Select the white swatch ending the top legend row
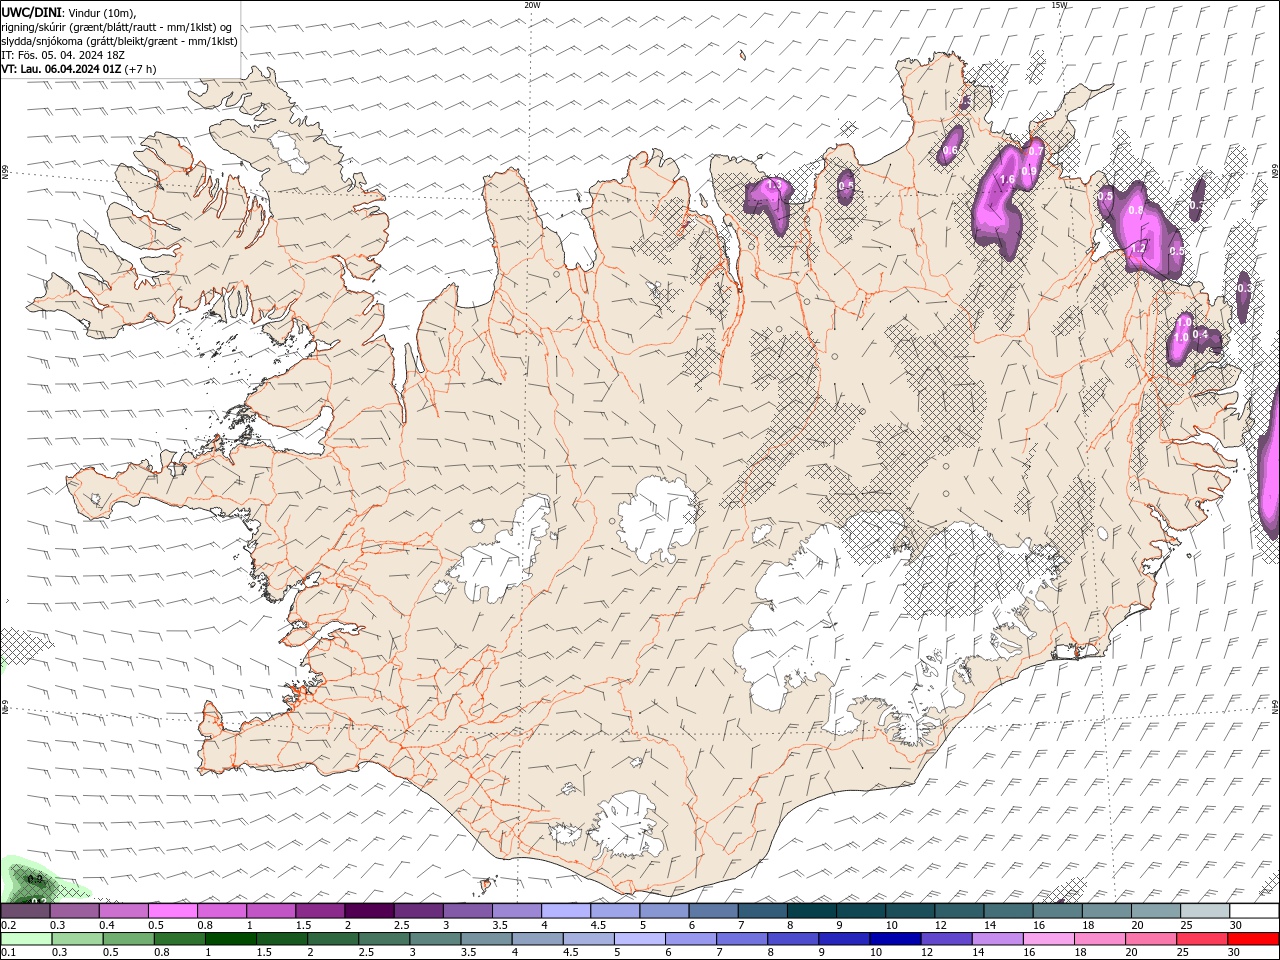 [x=1253, y=911]
